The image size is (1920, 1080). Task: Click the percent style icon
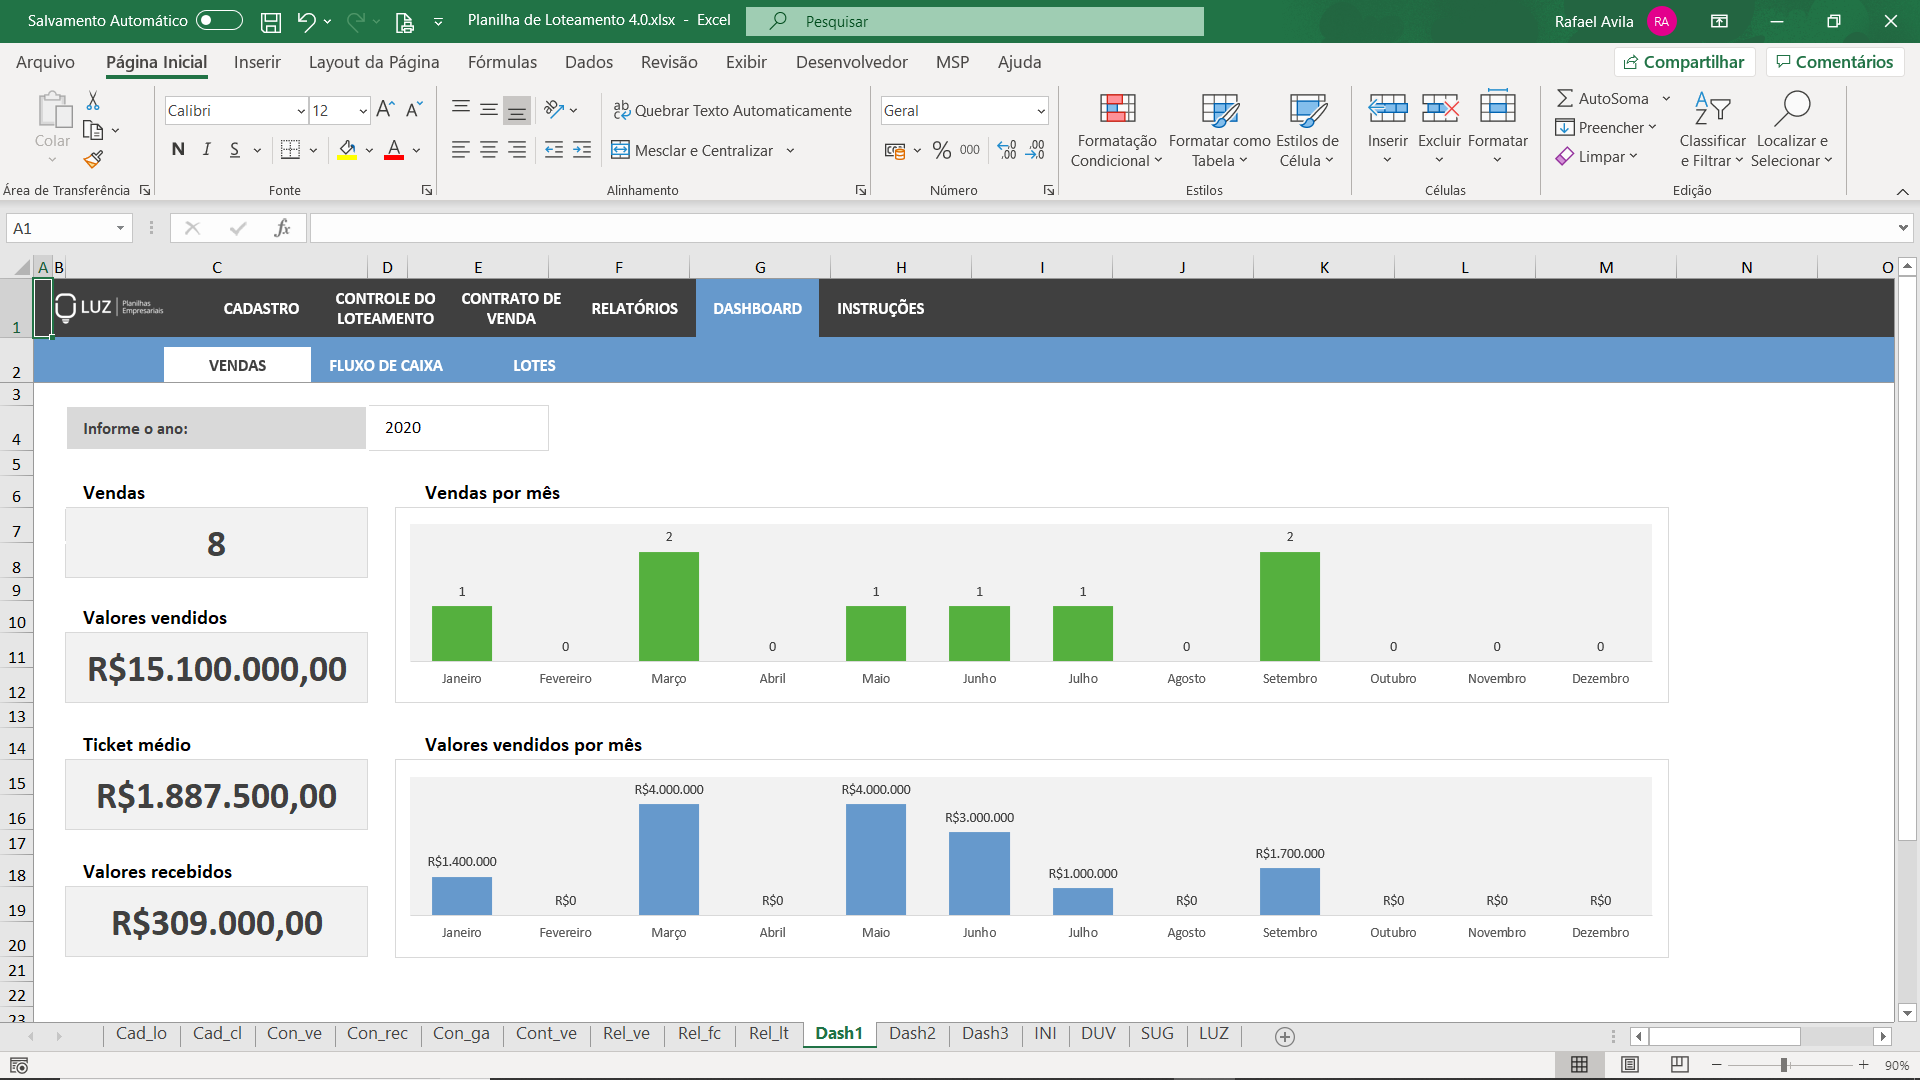point(941,150)
